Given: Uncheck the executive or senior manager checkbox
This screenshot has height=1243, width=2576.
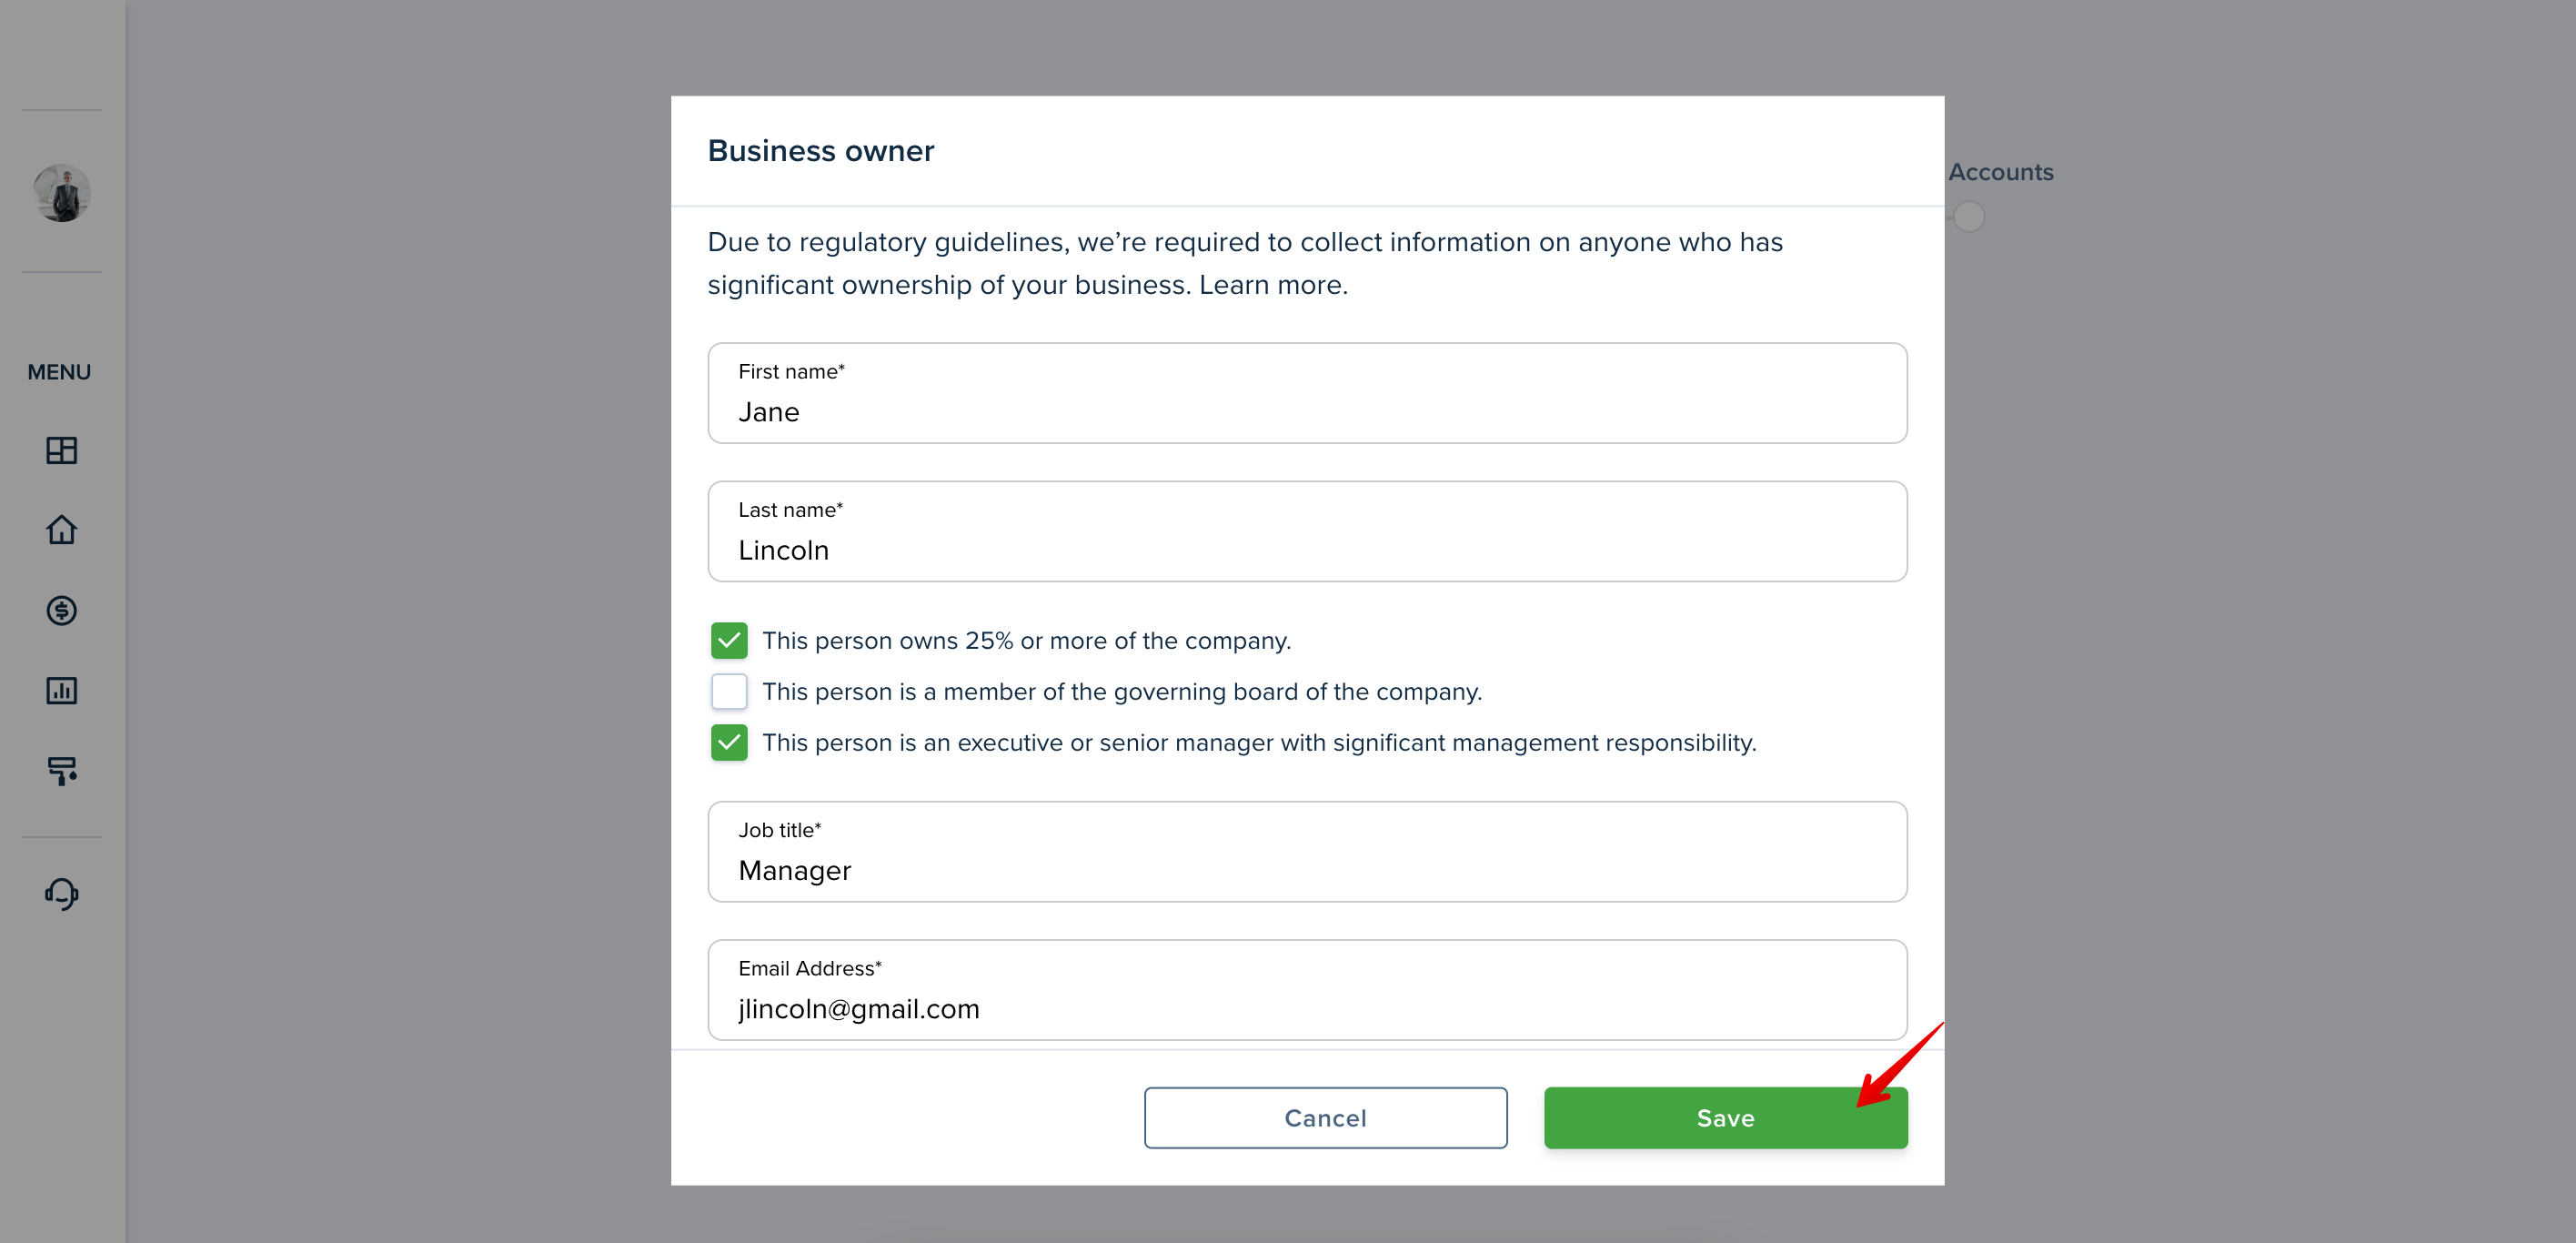Looking at the screenshot, I should click(x=729, y=742).
